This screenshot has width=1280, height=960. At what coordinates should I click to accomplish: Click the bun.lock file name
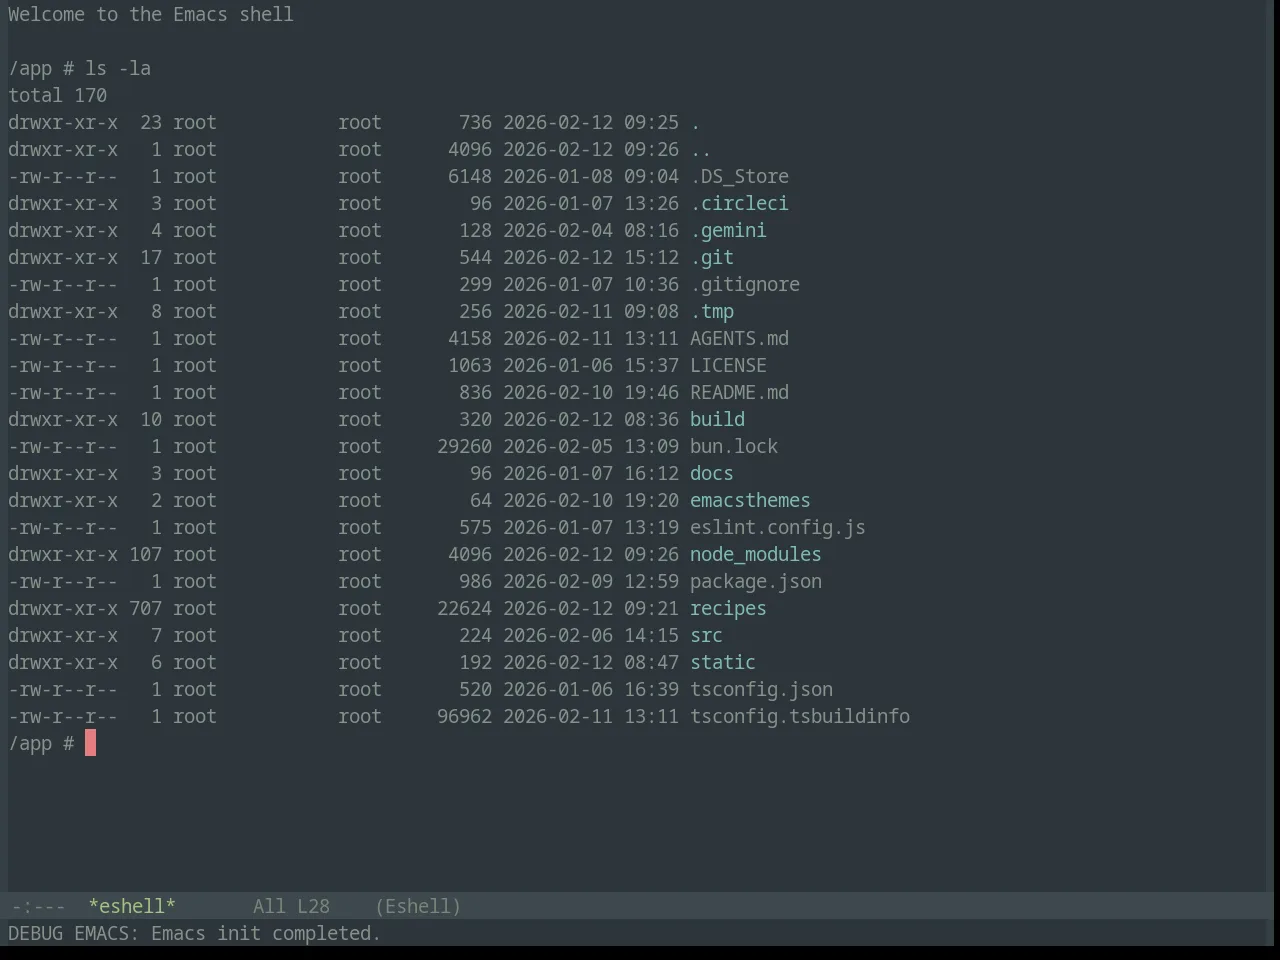click(x=734, y=446)
